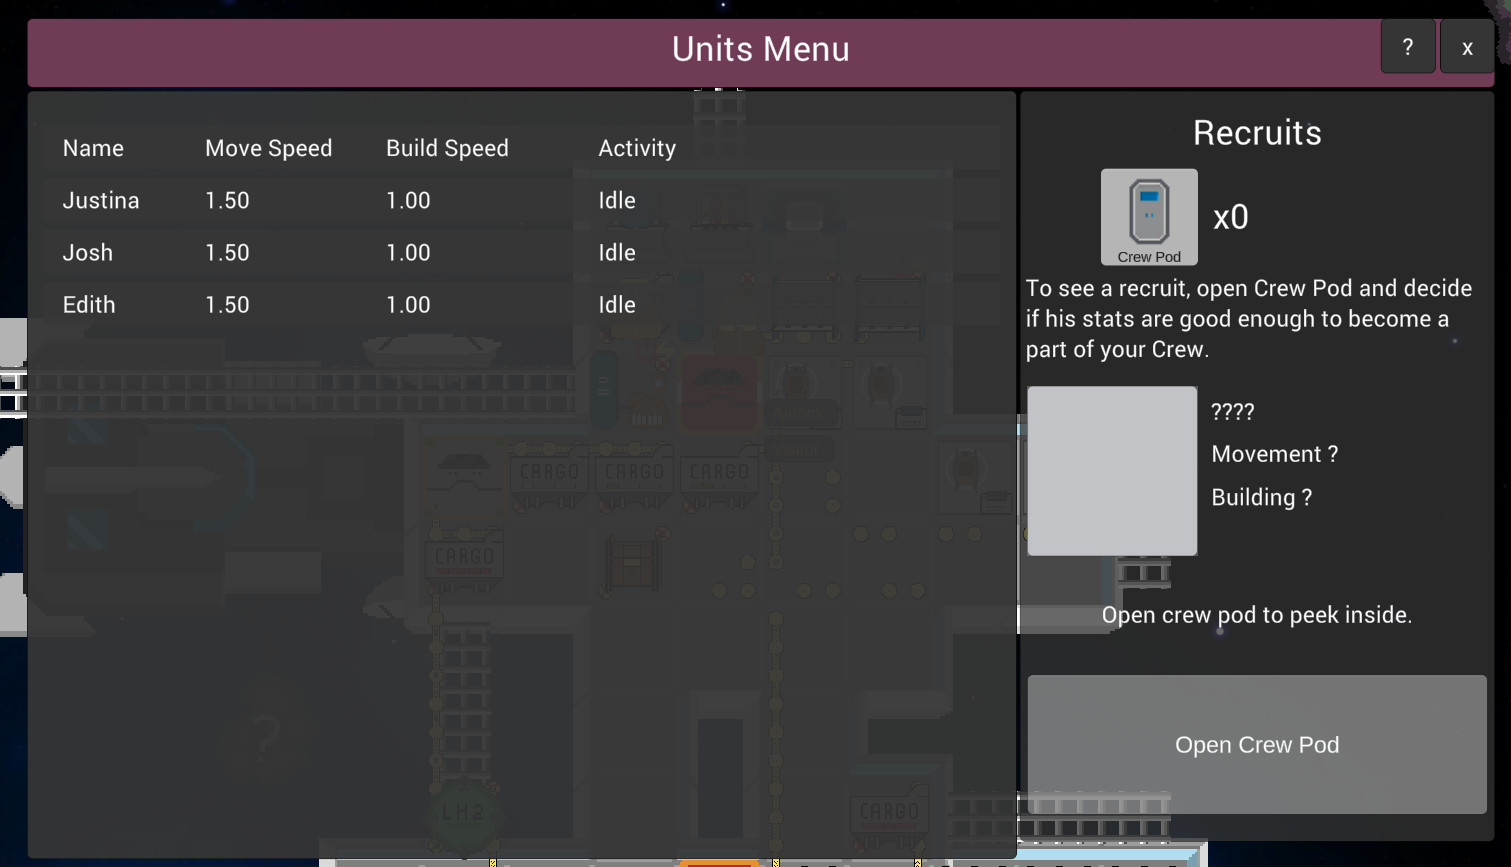Select Justina in the crew list
The width and height of the screenshot is (1511, 867).
click(x=101, y=200)
